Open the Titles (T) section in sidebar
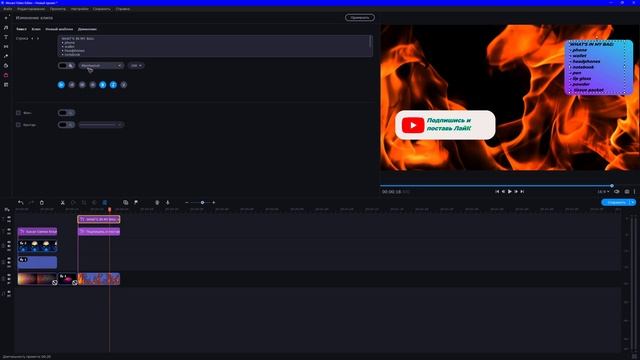 [x=6, y=37]
